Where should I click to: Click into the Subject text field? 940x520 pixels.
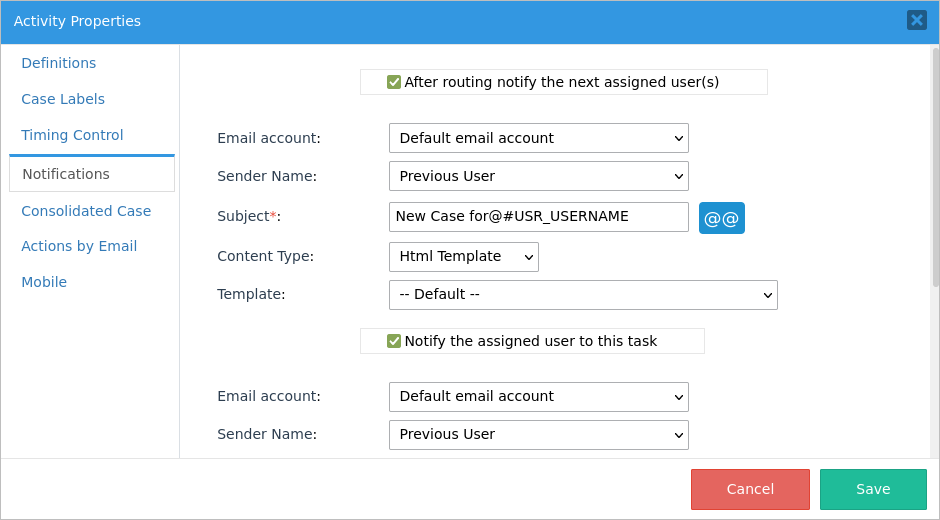[x=538, y=217]
